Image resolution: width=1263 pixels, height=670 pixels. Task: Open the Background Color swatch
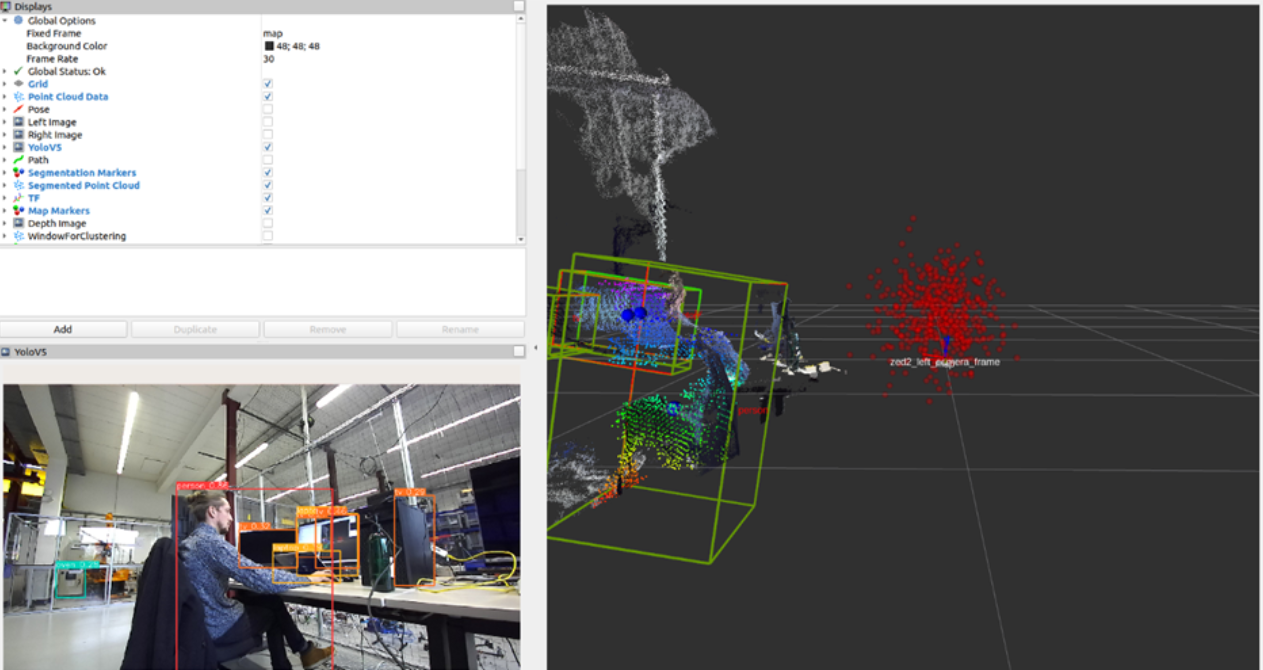pyautogui.click(x=269, y=46)
